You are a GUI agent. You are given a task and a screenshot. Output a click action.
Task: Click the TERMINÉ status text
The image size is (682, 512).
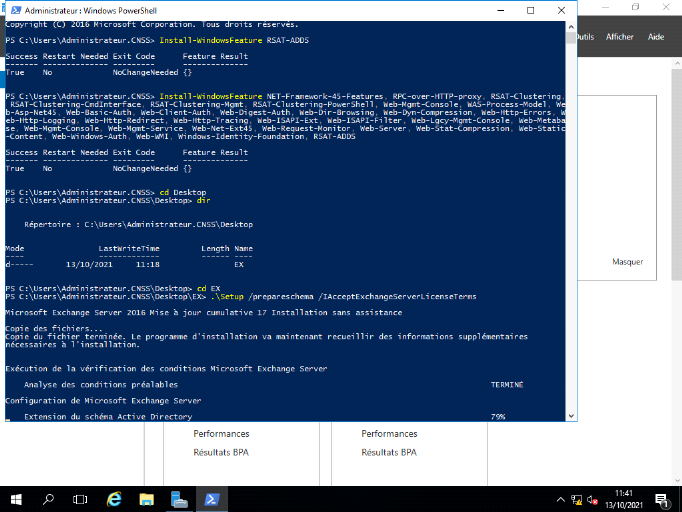[507, 385]
